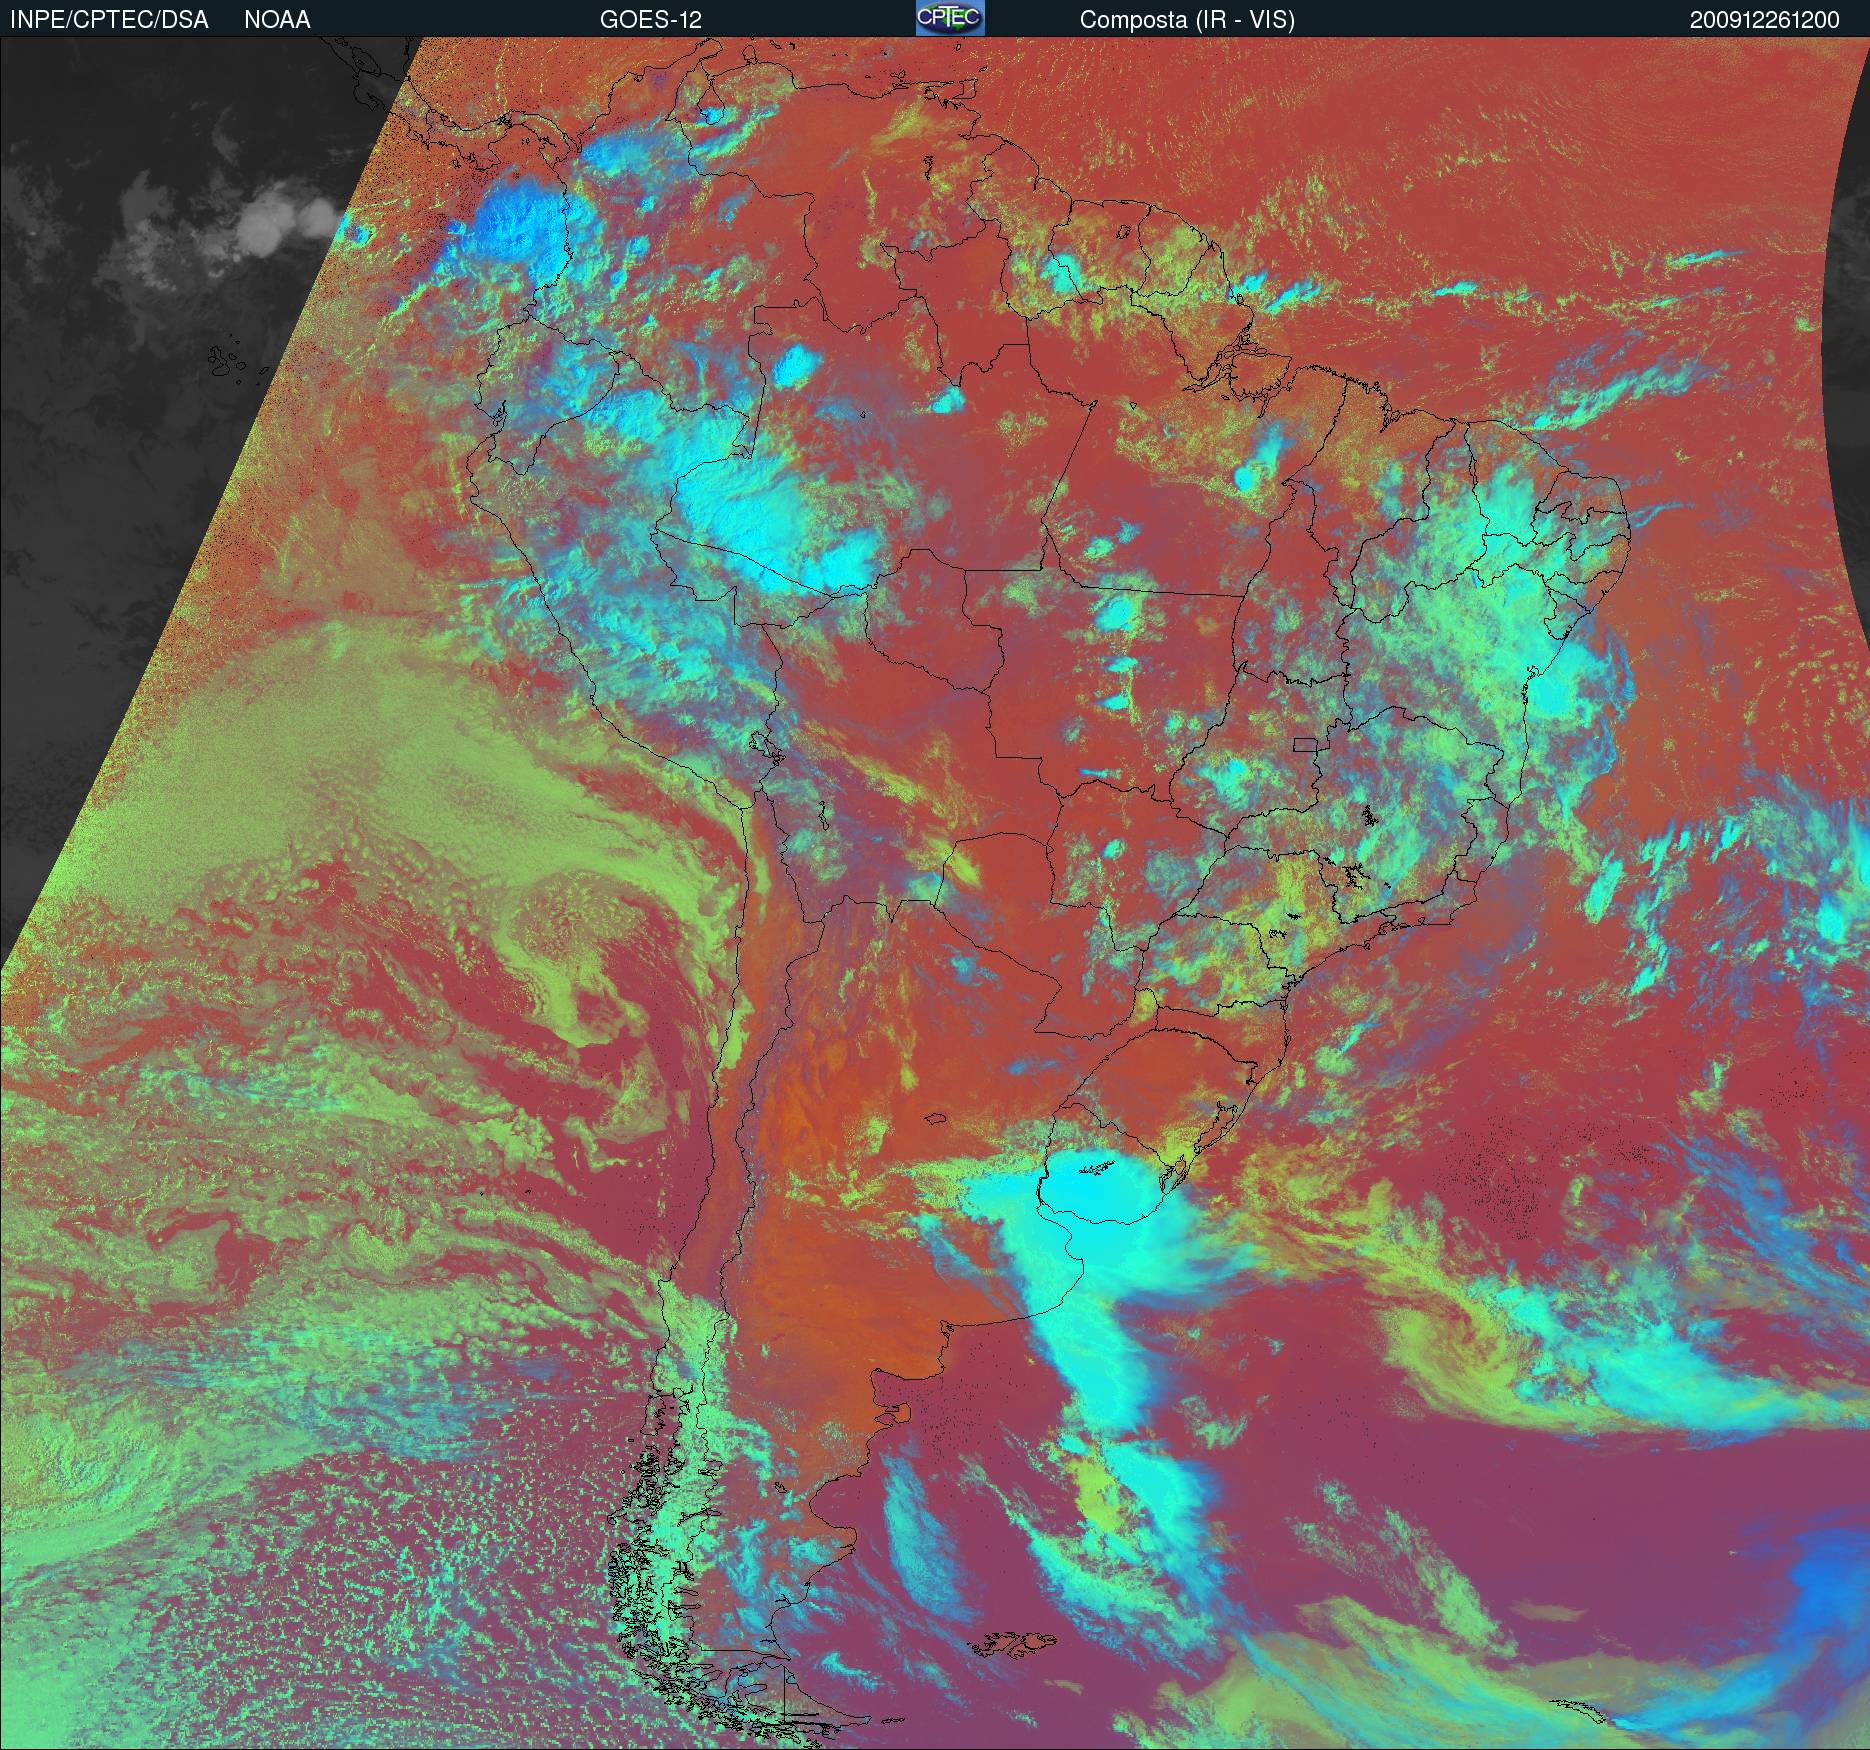
Task: Select the Composta (IR - VIS) title
Action: pyautogui.click(x=1187, y=20)
